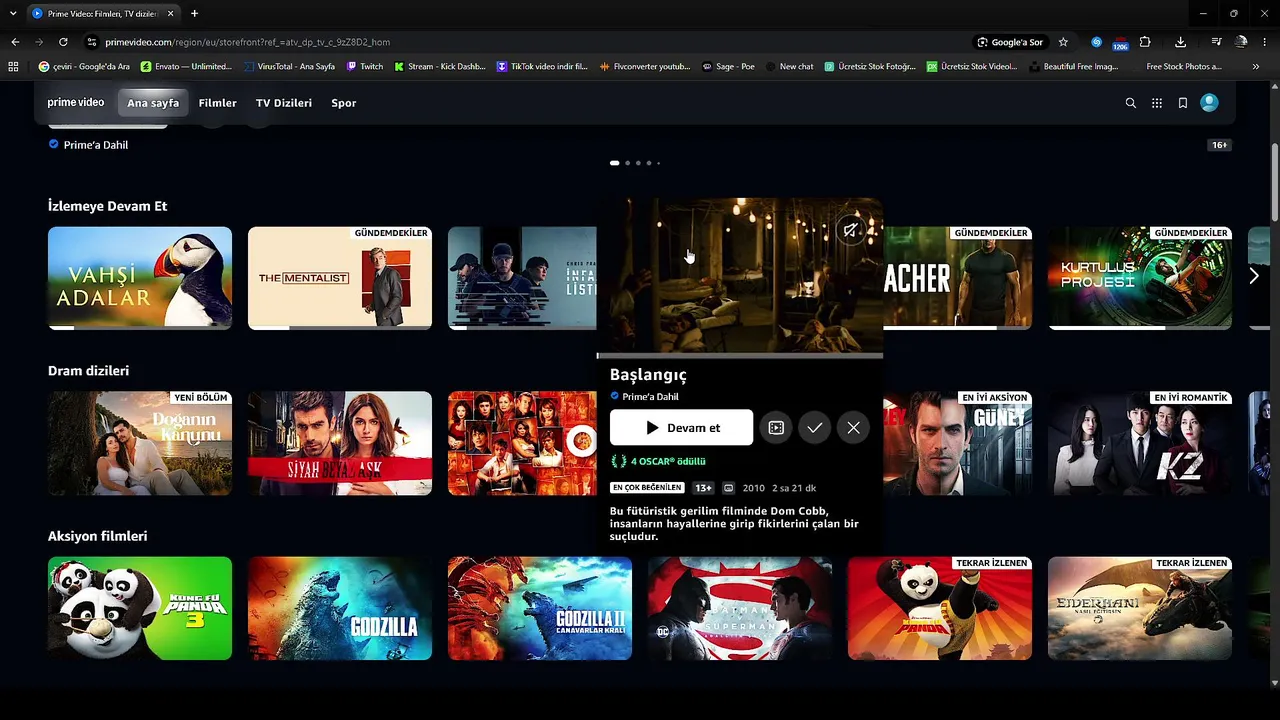Open the Free Stock Photos bookmark
Viewport: 1280px width, 720px height.
click(x=1176, y=67)
